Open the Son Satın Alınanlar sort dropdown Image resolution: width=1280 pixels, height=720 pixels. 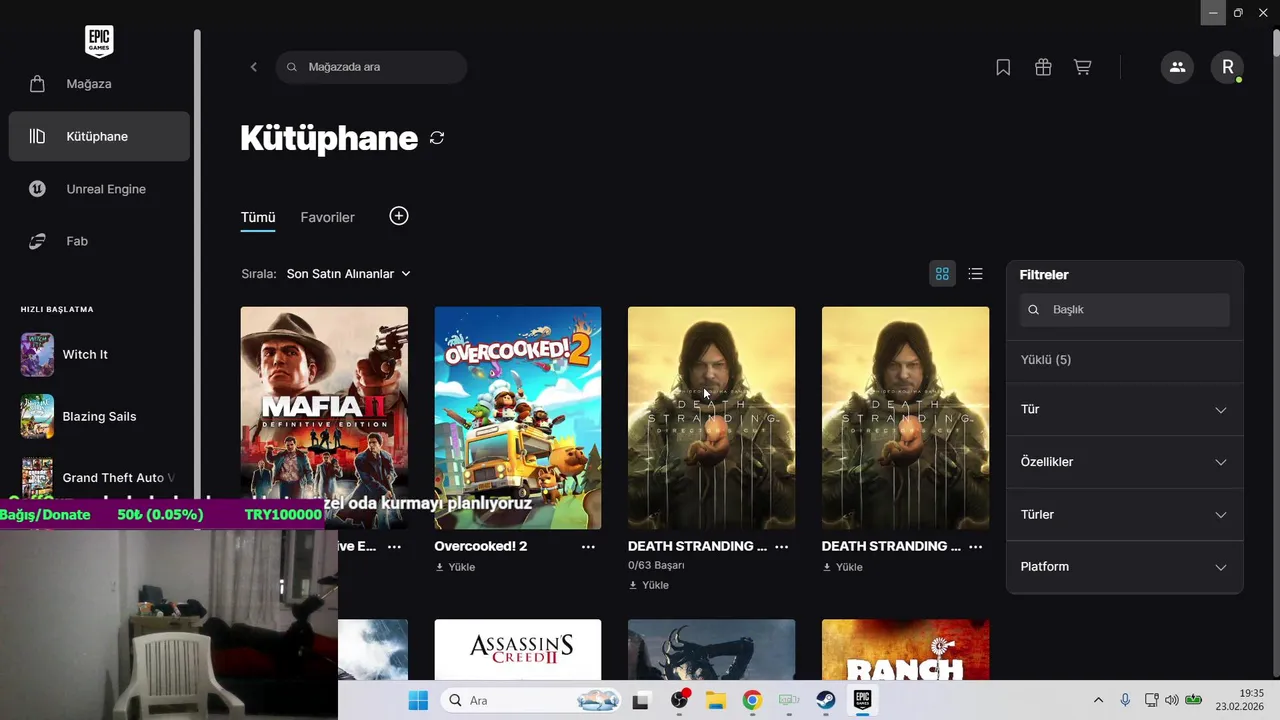click(x=348, y=273)
